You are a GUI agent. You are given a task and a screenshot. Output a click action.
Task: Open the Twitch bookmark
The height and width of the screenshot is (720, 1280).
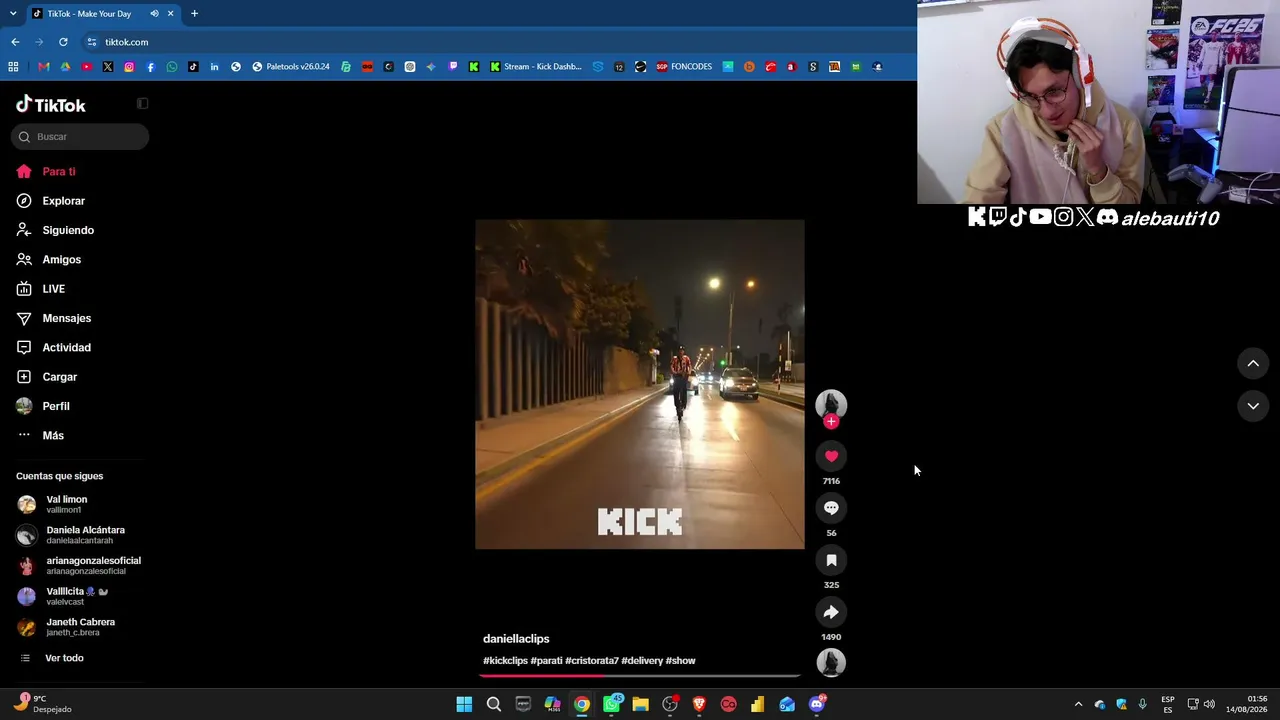tap(453, 67)
